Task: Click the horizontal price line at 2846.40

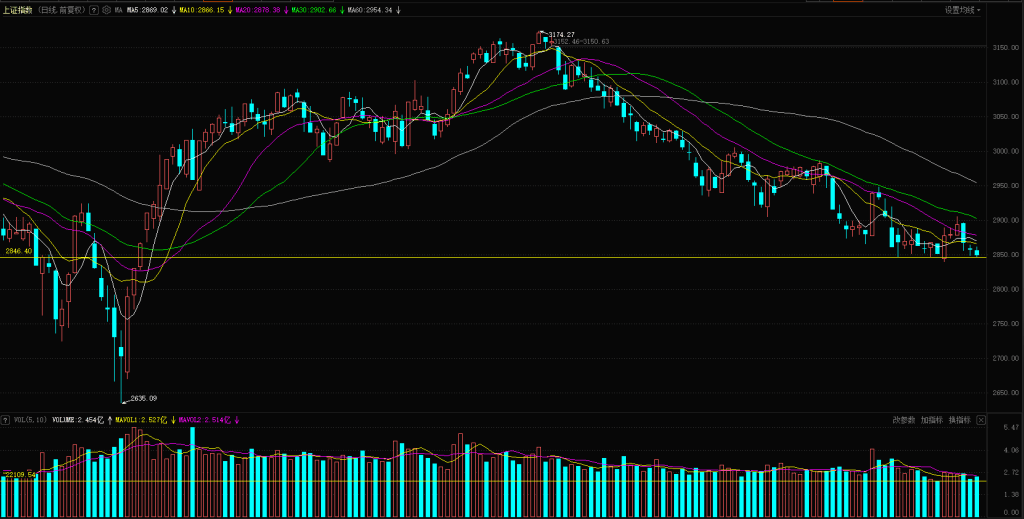Action: (x=500, y=258)
